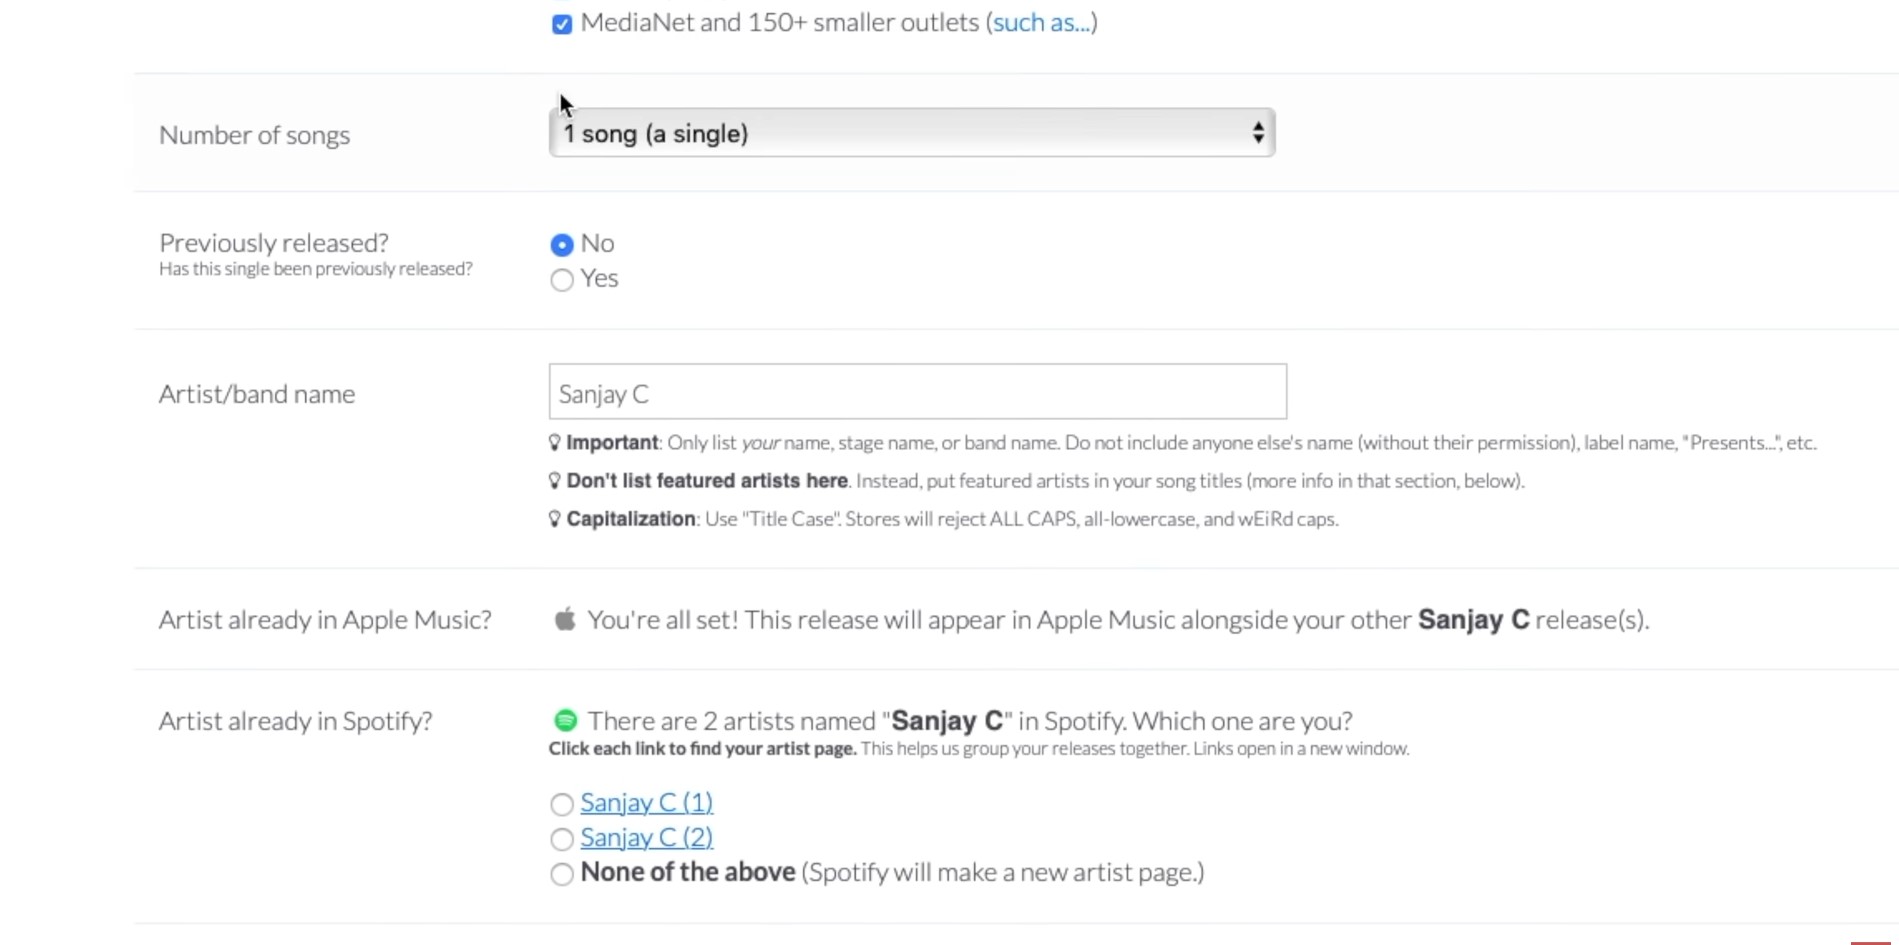Click the lightbulb icon beside Don't list featured artists
Image resolution: width=1899 pixels, height=945 pixels.
coord(555,480)
